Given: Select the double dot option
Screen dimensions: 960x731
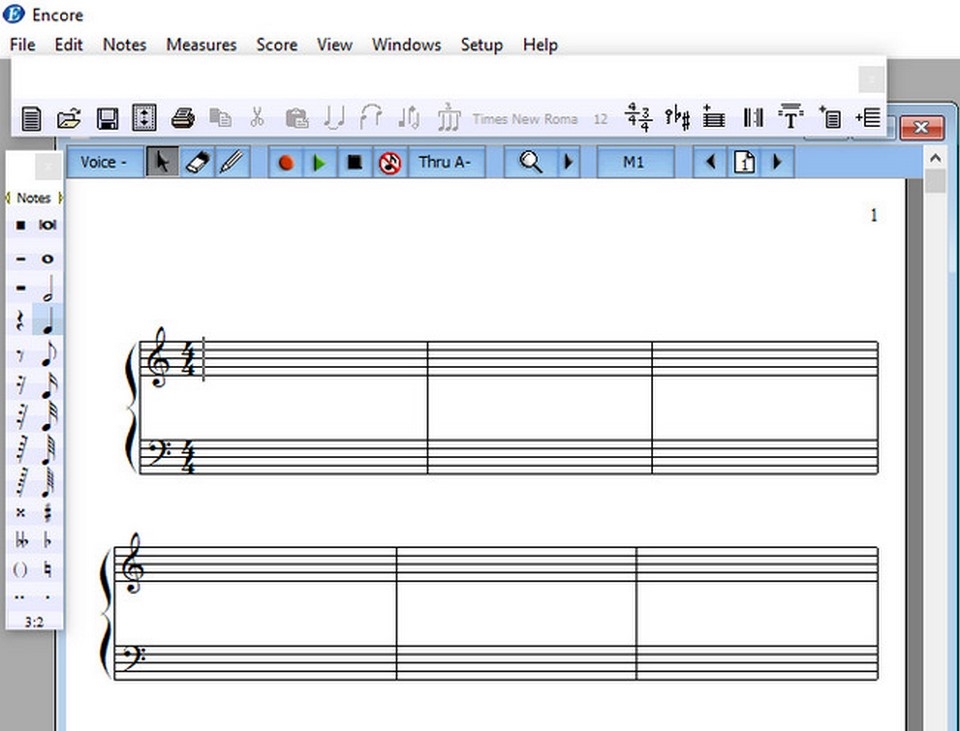Looking at the screenshot, I should coord(20,597).
